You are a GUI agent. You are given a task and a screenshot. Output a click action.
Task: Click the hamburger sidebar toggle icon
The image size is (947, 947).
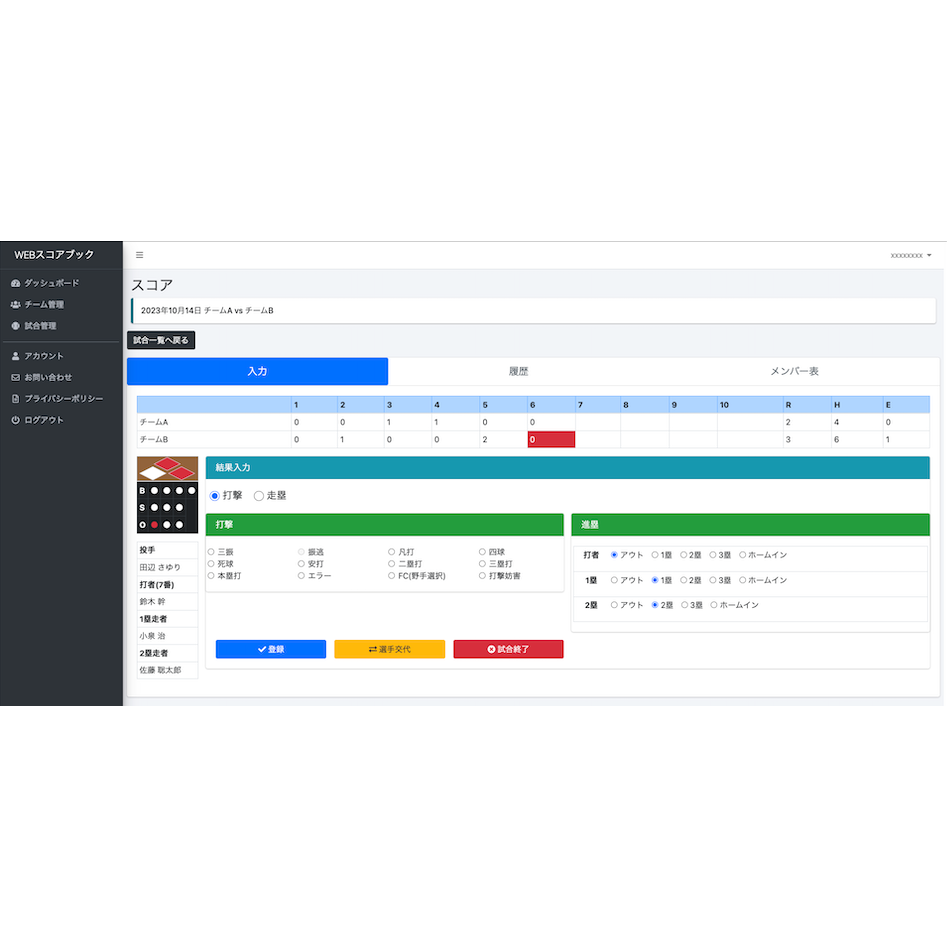click(139, 255)
